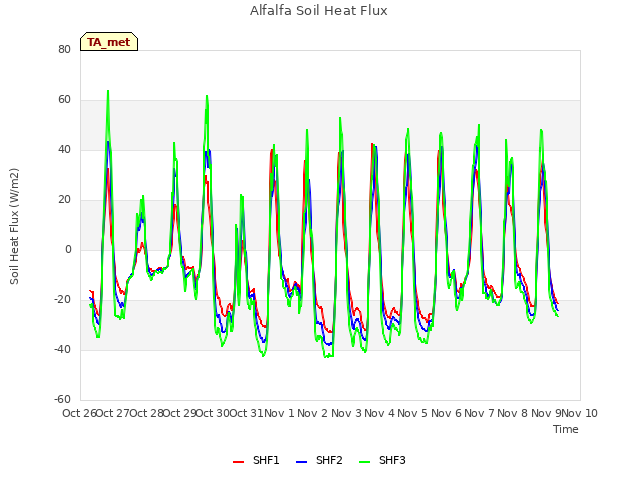The width and height of the screenshot is (640, 480).
Task: Click the blue SHF2 legend color marker
Action: pyautogui.click(x=301, y=462)
